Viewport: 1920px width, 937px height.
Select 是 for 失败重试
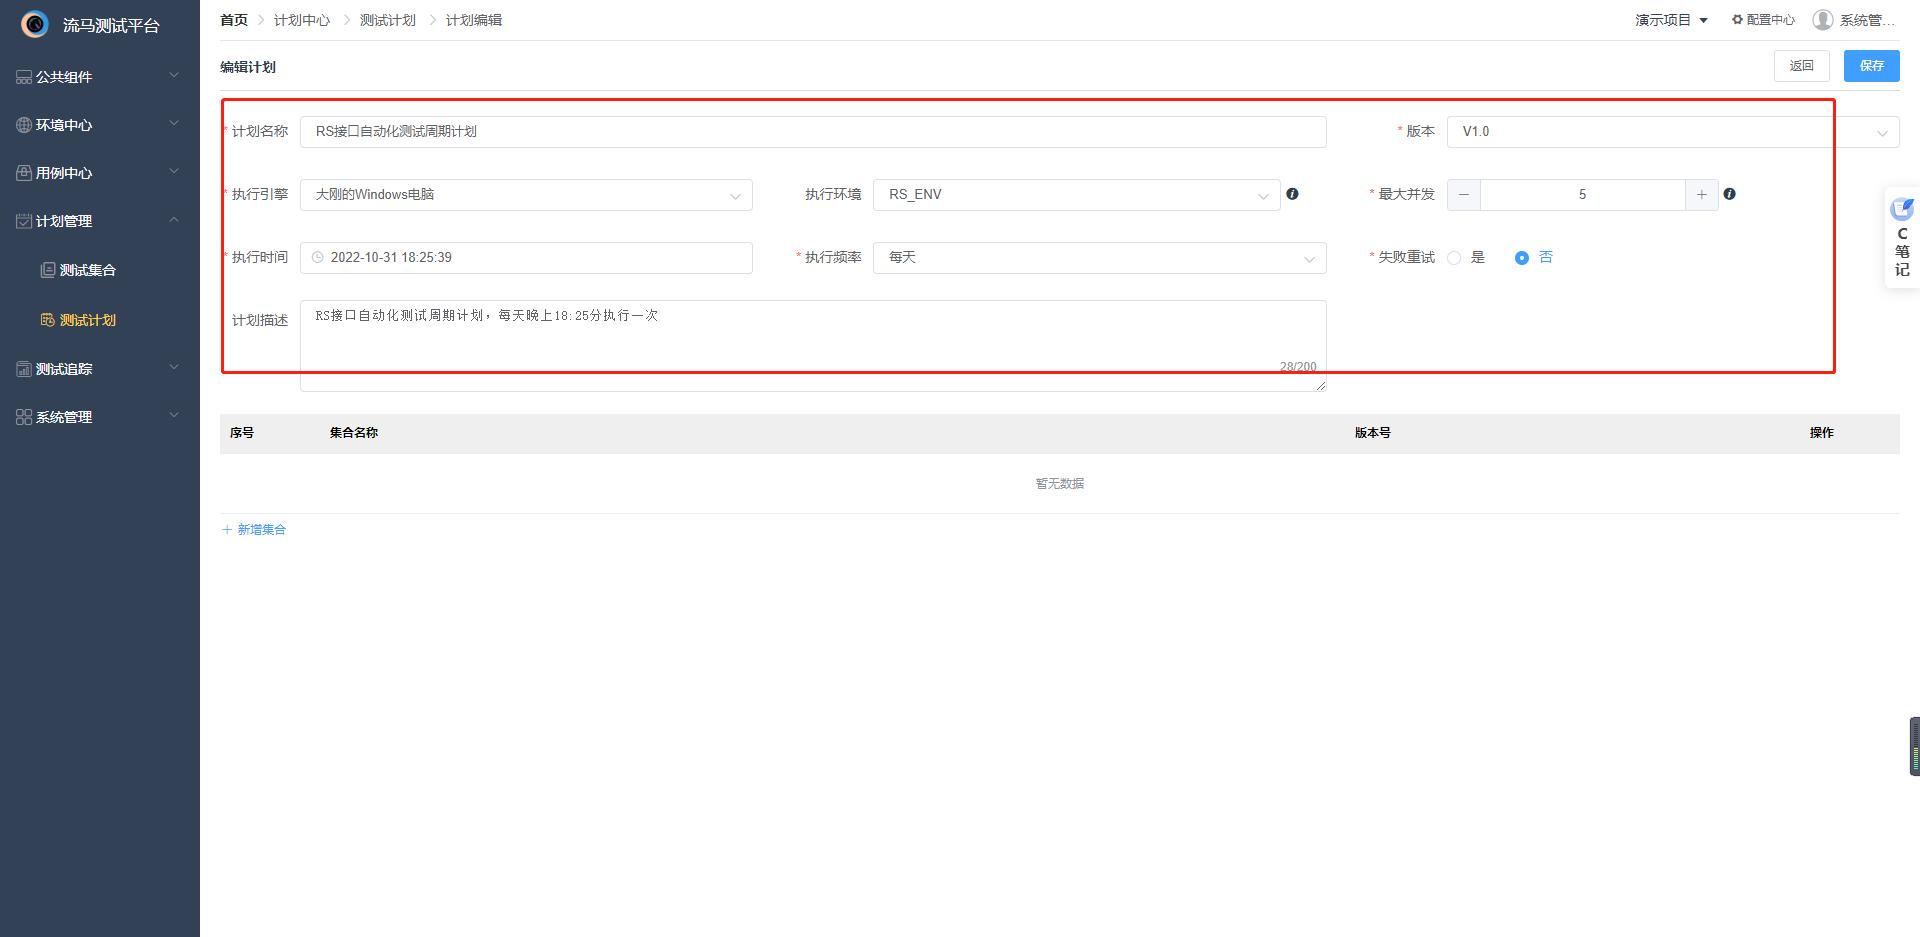[x=1455, y=258]
